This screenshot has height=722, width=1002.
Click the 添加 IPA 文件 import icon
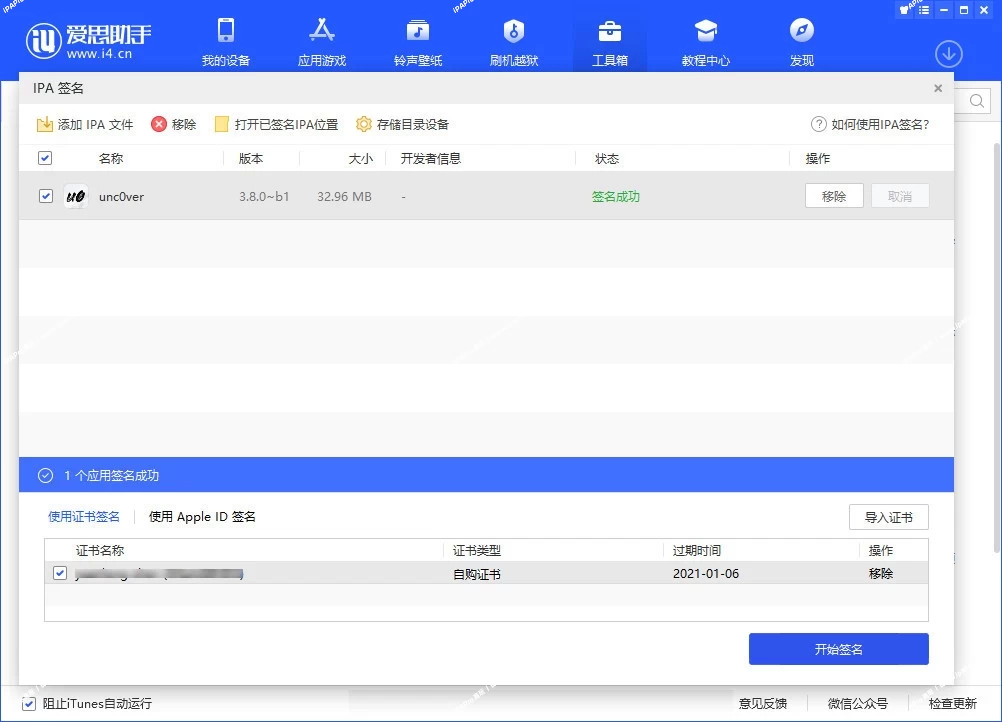[x=45, y=124]
